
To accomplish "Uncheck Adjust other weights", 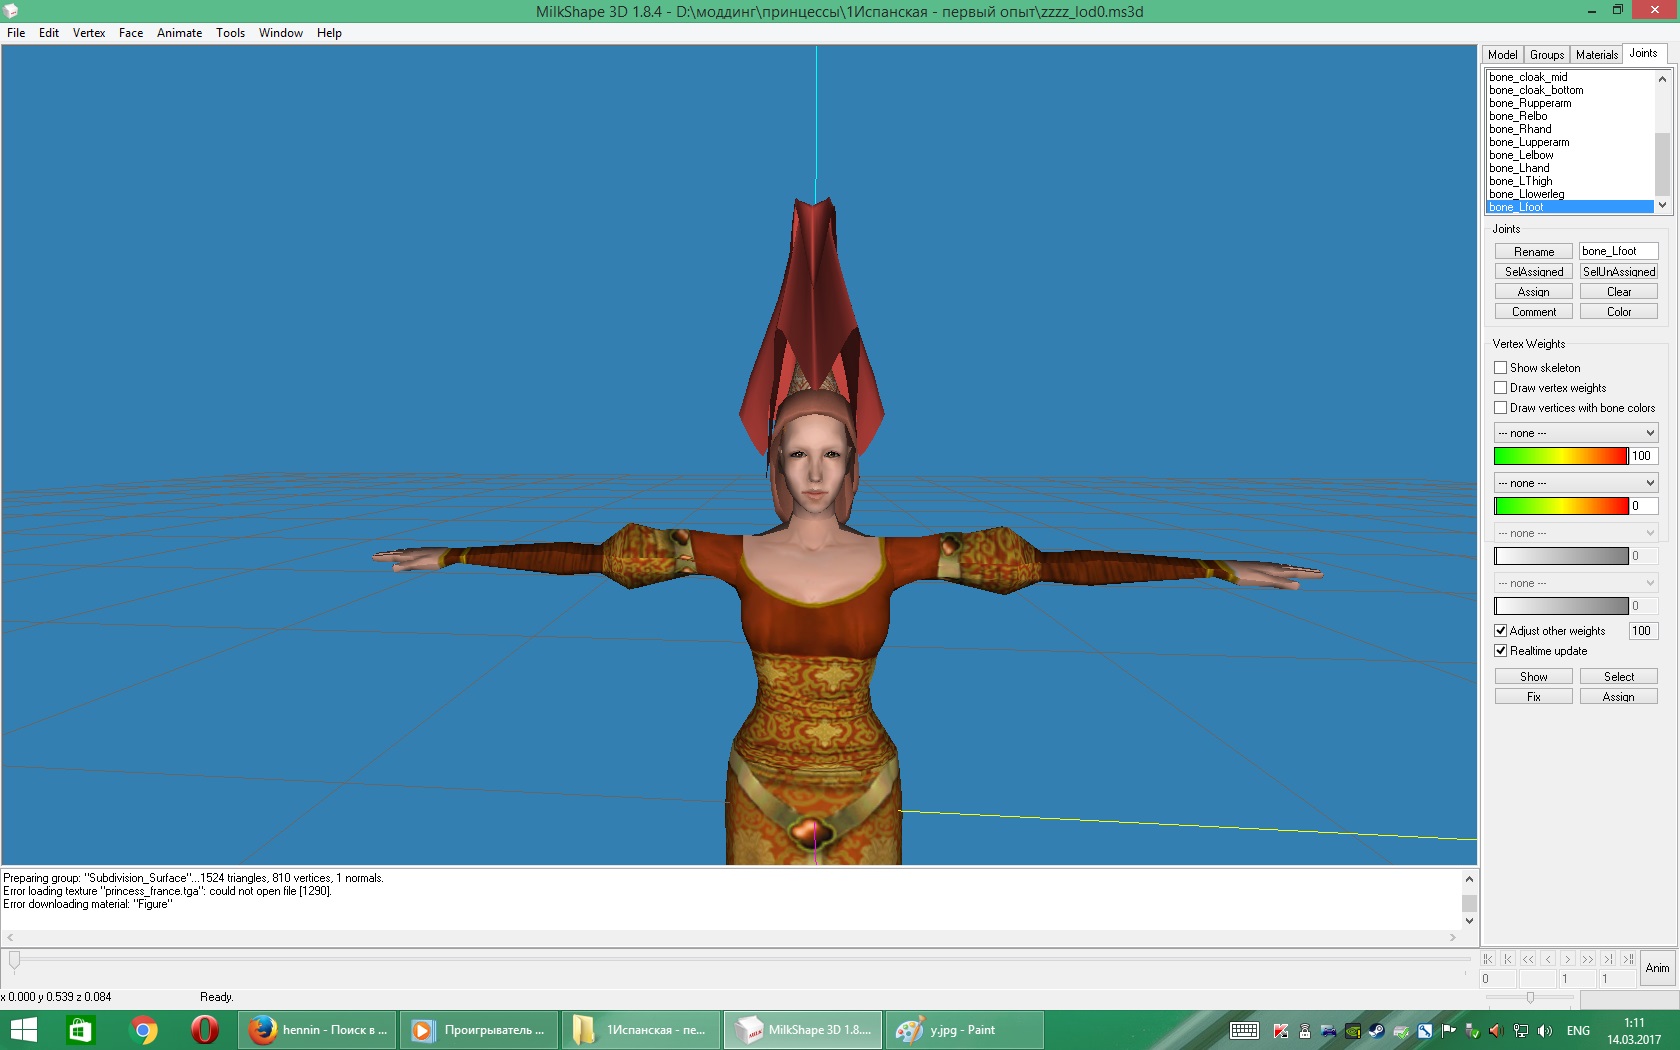I will click(x=1500, y=631).
